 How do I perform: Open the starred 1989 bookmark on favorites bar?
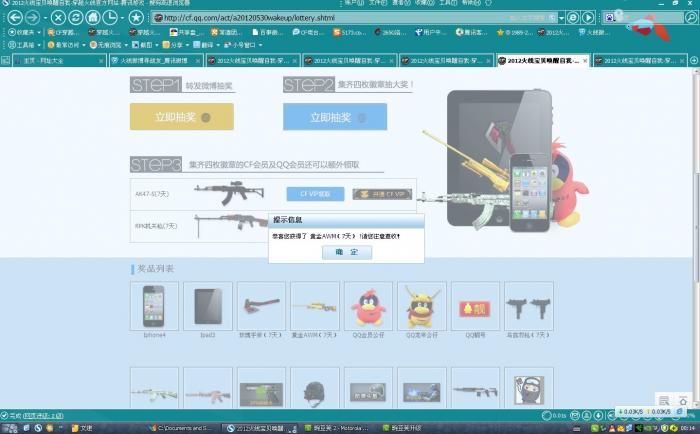coord(514,32)
